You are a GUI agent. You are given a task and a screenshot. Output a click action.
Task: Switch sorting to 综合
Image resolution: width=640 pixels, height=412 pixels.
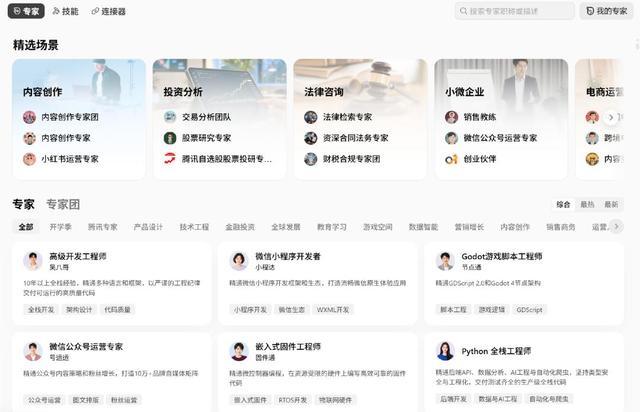(563, 204)
